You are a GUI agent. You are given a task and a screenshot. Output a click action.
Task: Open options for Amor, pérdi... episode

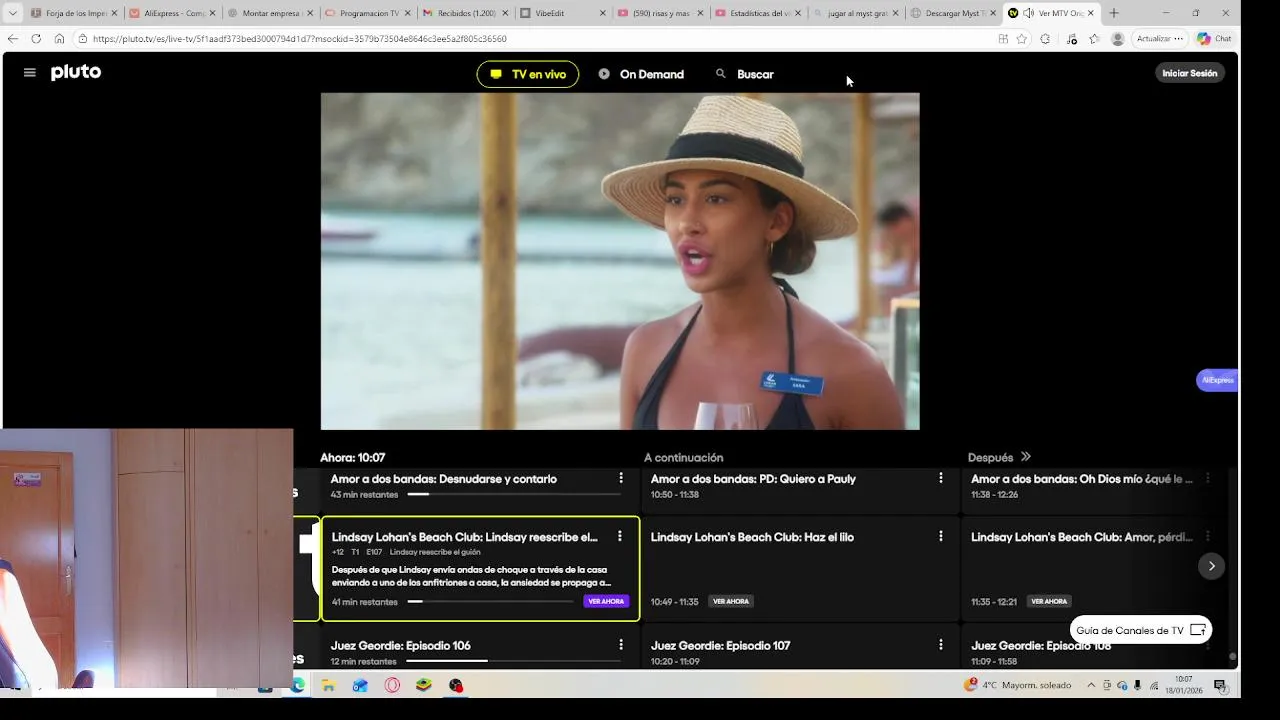1208,536
